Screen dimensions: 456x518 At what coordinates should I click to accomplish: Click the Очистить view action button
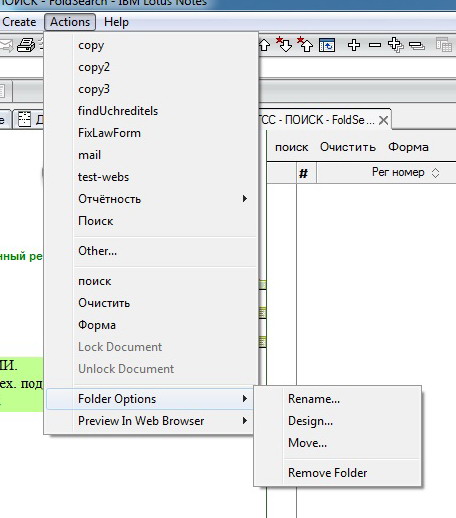(x=348, y=147)
